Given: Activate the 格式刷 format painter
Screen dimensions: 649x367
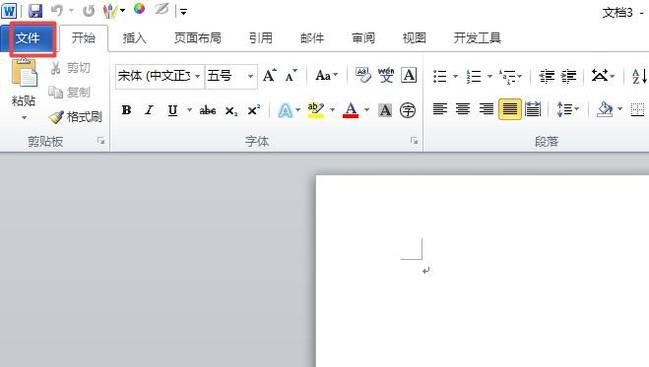Looking at the screenshot, I should click(75, 117).
